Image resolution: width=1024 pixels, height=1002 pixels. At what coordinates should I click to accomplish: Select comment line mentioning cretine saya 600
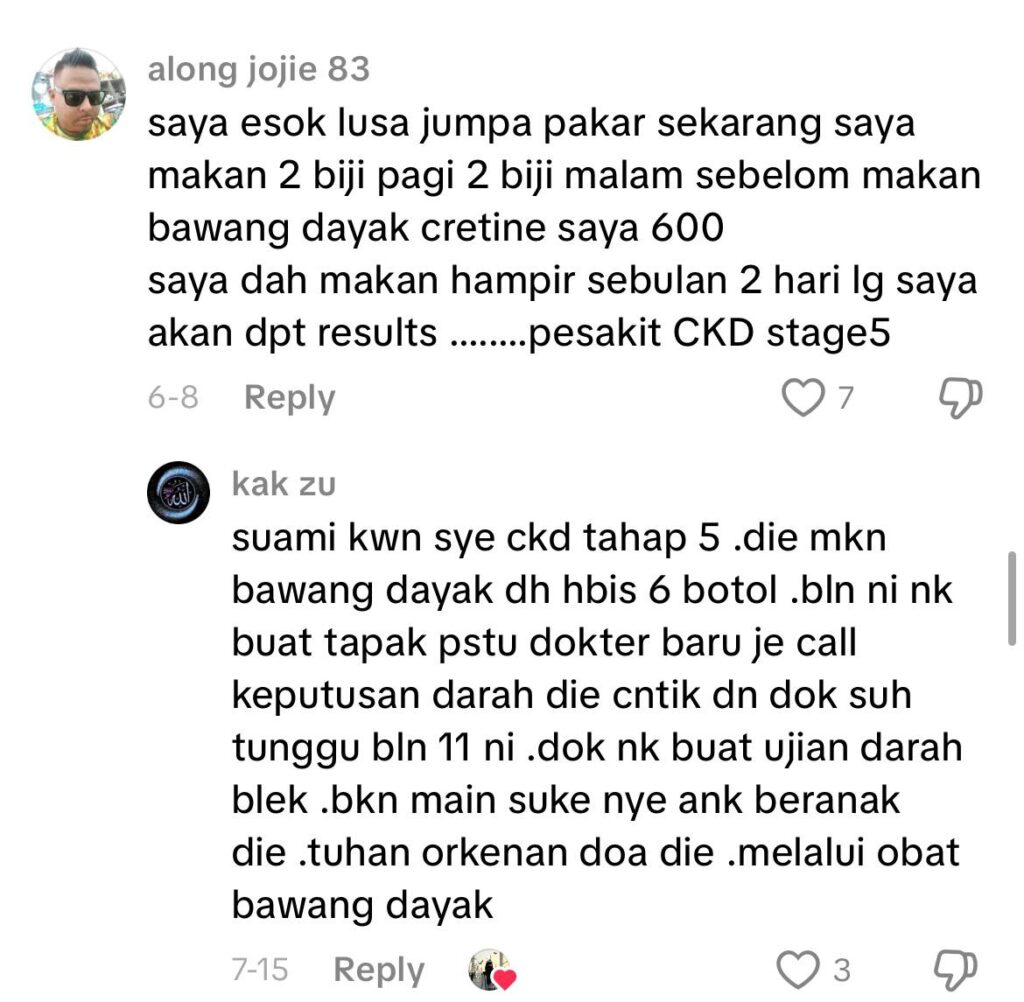point(436,229)
